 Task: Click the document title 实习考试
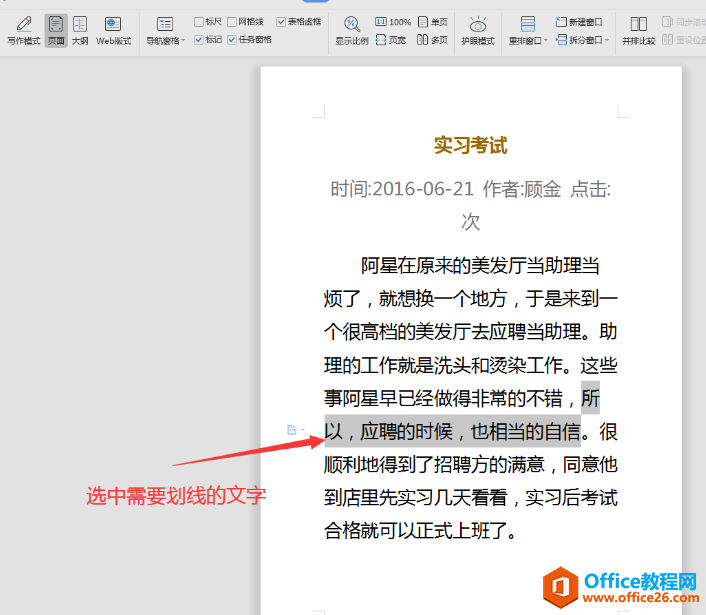click(x=471, y=145)
